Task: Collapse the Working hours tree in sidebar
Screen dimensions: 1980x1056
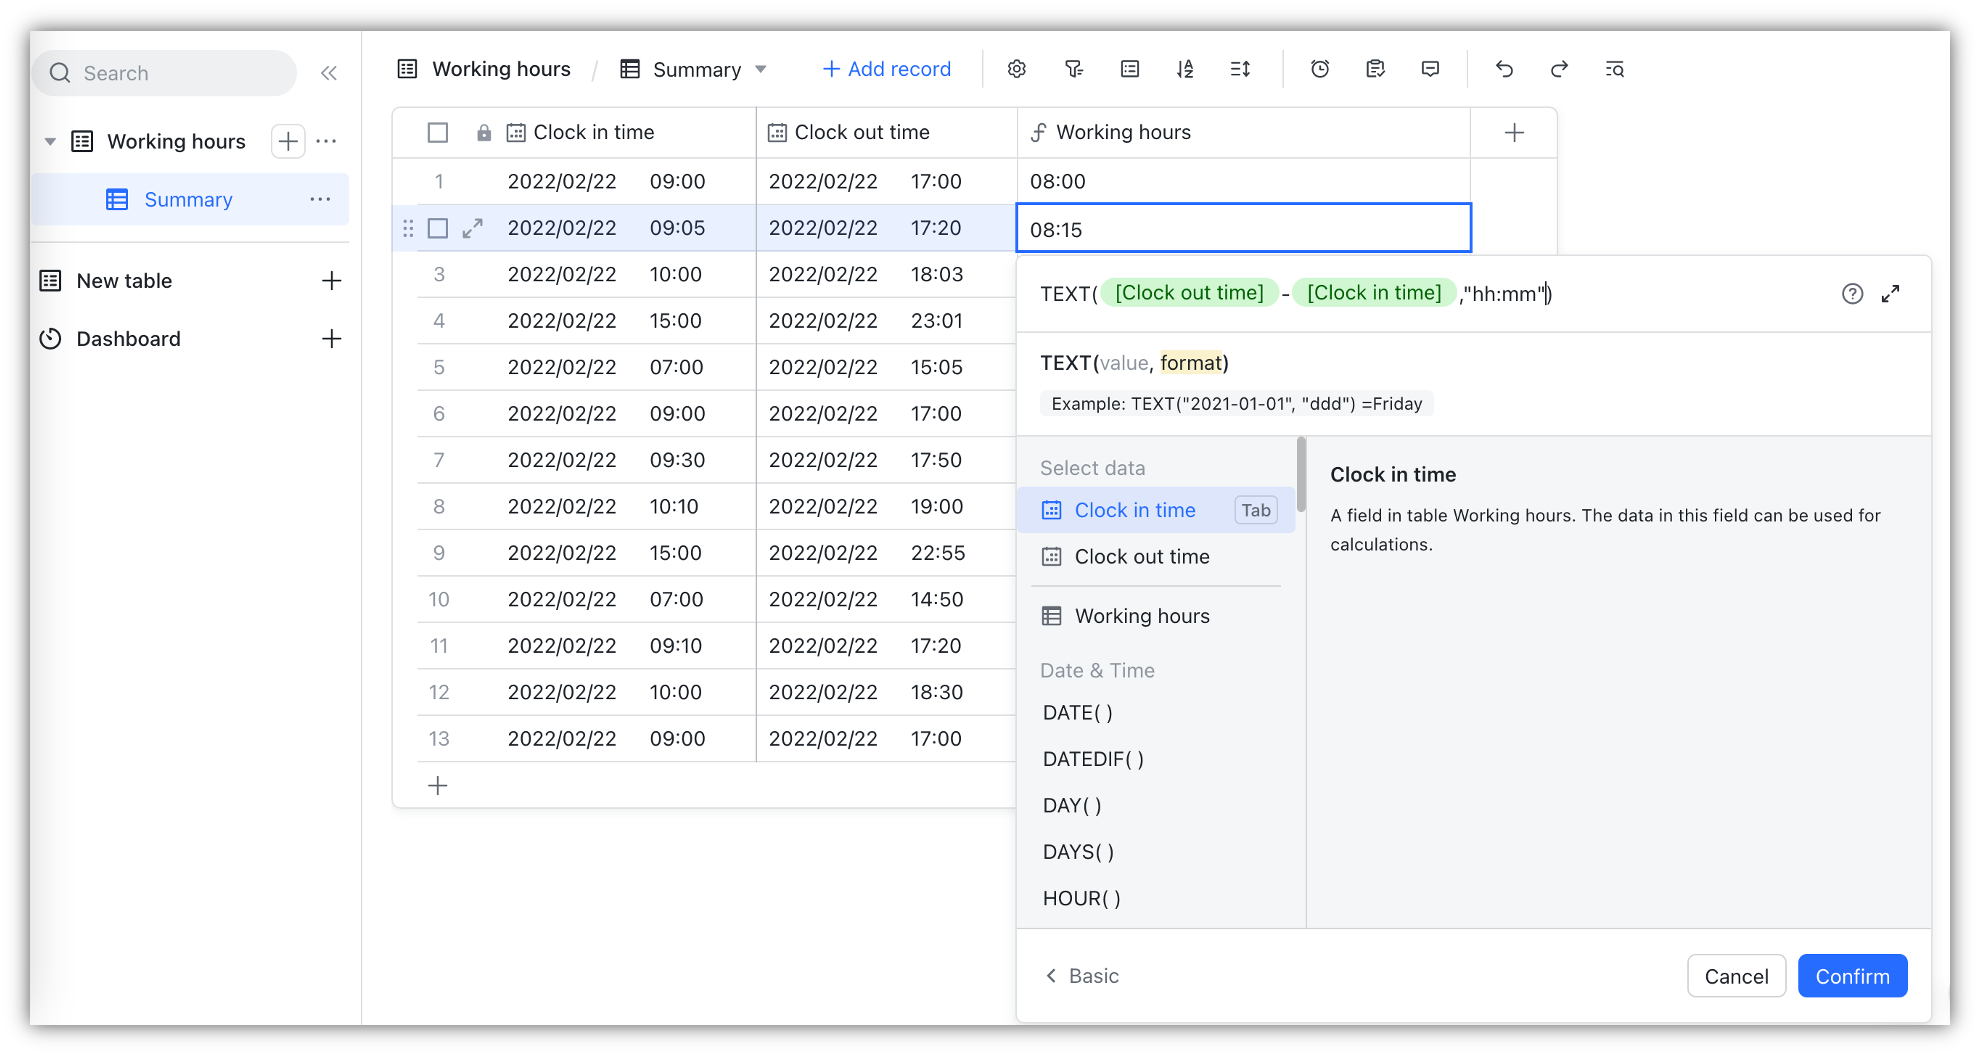Action: pyautogui.click(x=50, y=142)
